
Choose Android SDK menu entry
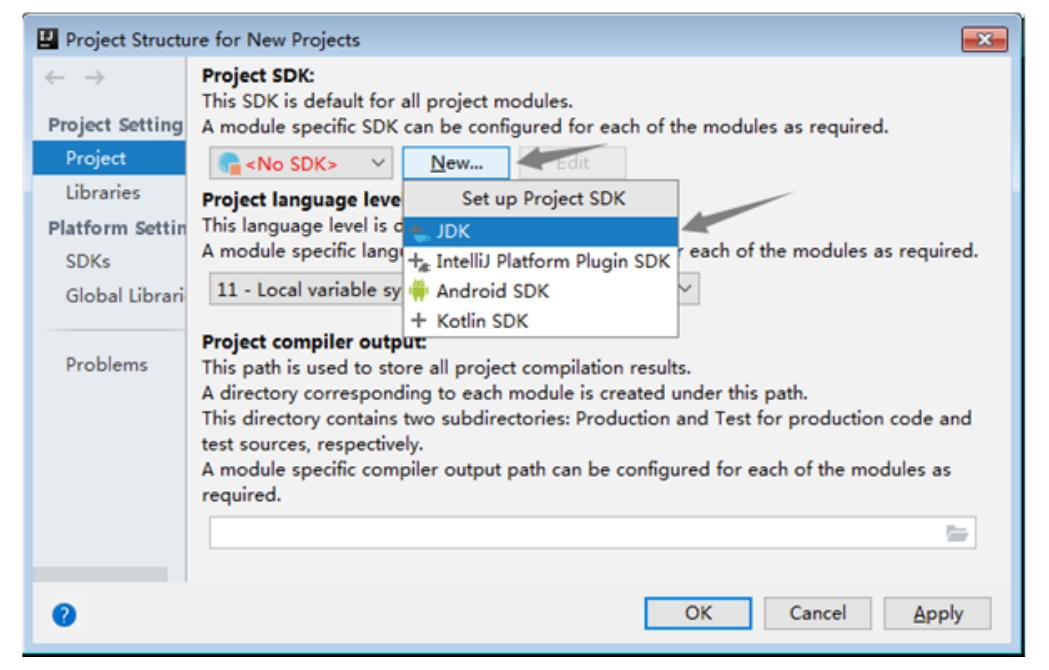492,291
